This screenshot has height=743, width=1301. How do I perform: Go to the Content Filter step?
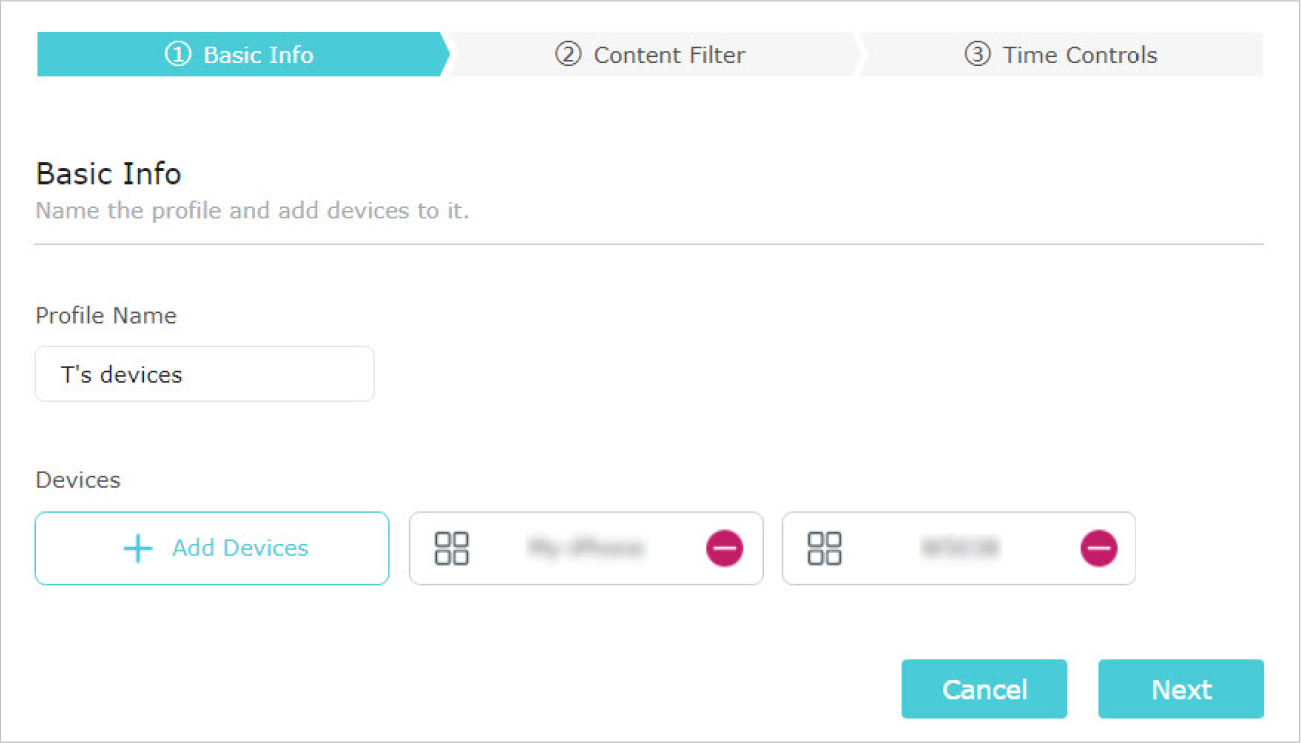[x=650, y=54]
